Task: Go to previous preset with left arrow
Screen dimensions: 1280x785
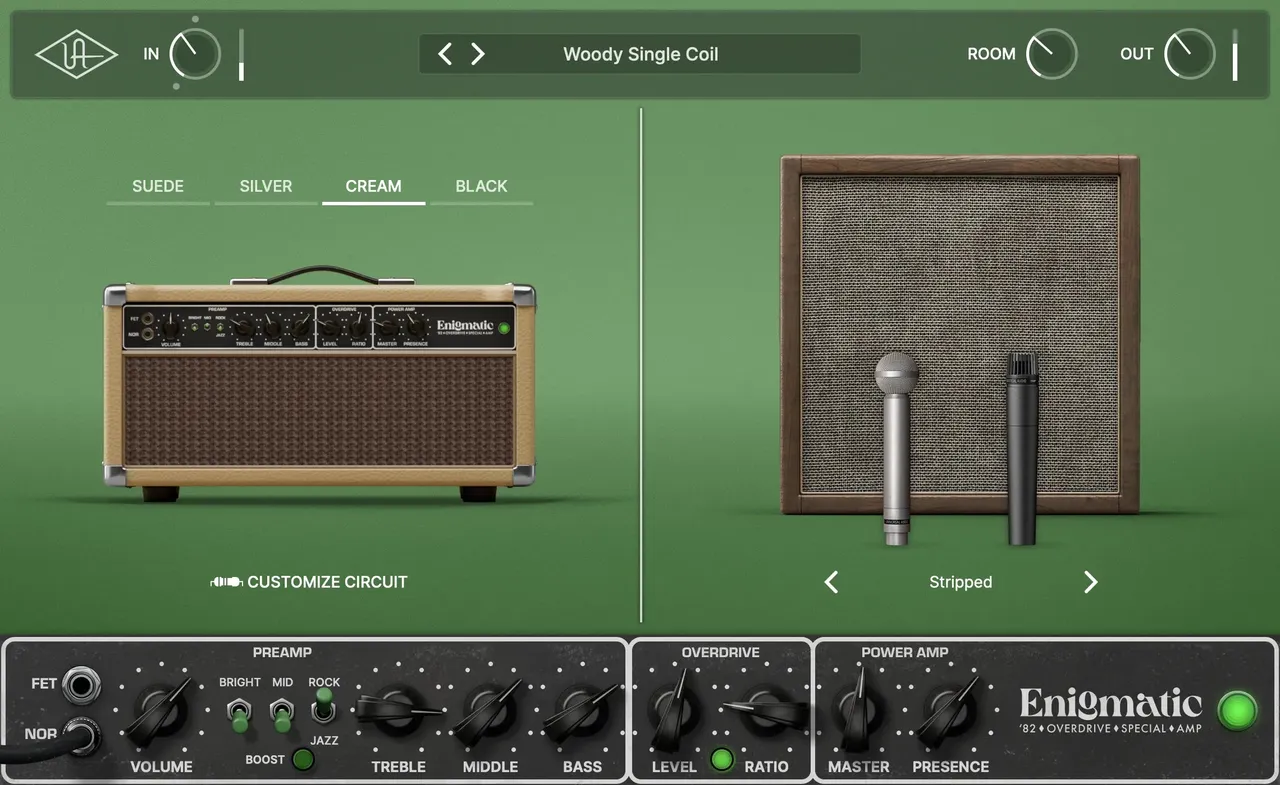Action: [x=446, y=54]
